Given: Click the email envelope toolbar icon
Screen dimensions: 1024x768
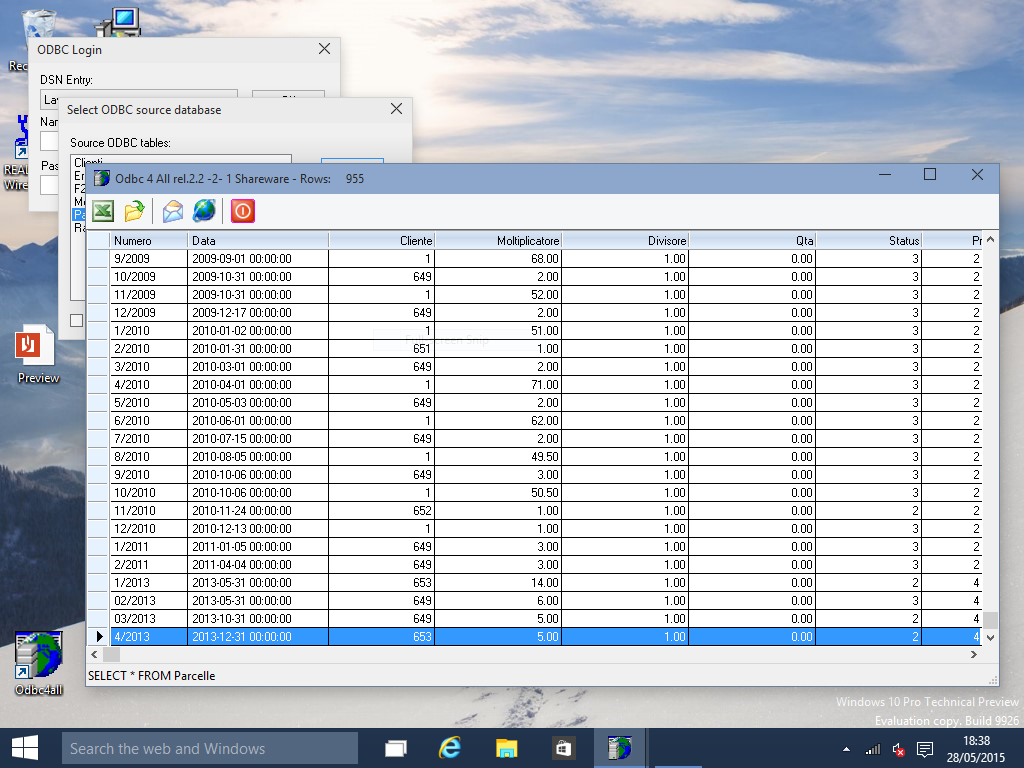Looking at the screenshot, I should tap(173, 211).
